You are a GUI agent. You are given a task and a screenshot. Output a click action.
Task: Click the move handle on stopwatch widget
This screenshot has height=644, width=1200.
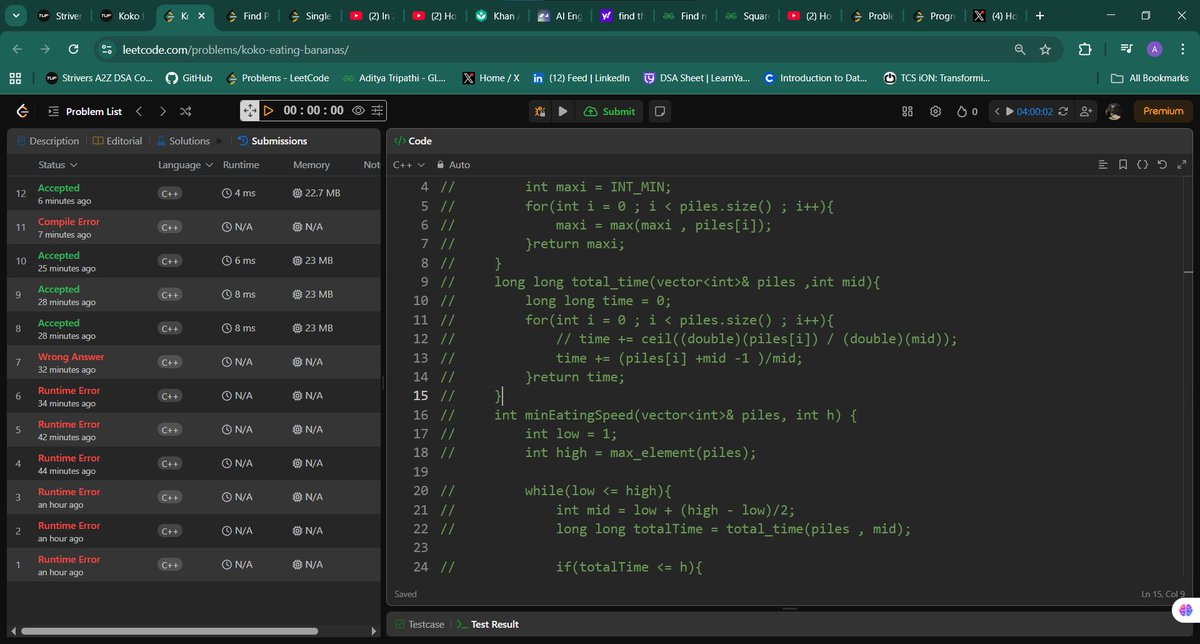pyautogui.click(x=250, y=111)
